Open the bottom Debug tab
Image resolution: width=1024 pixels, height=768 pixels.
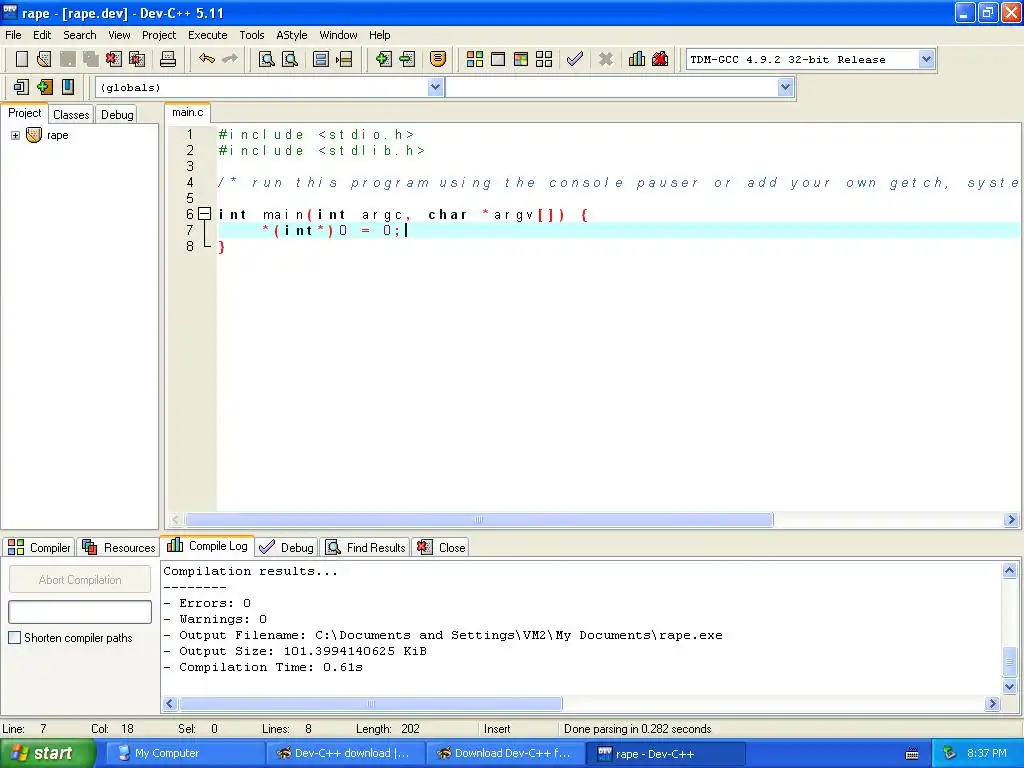click(x=287, y=547)
